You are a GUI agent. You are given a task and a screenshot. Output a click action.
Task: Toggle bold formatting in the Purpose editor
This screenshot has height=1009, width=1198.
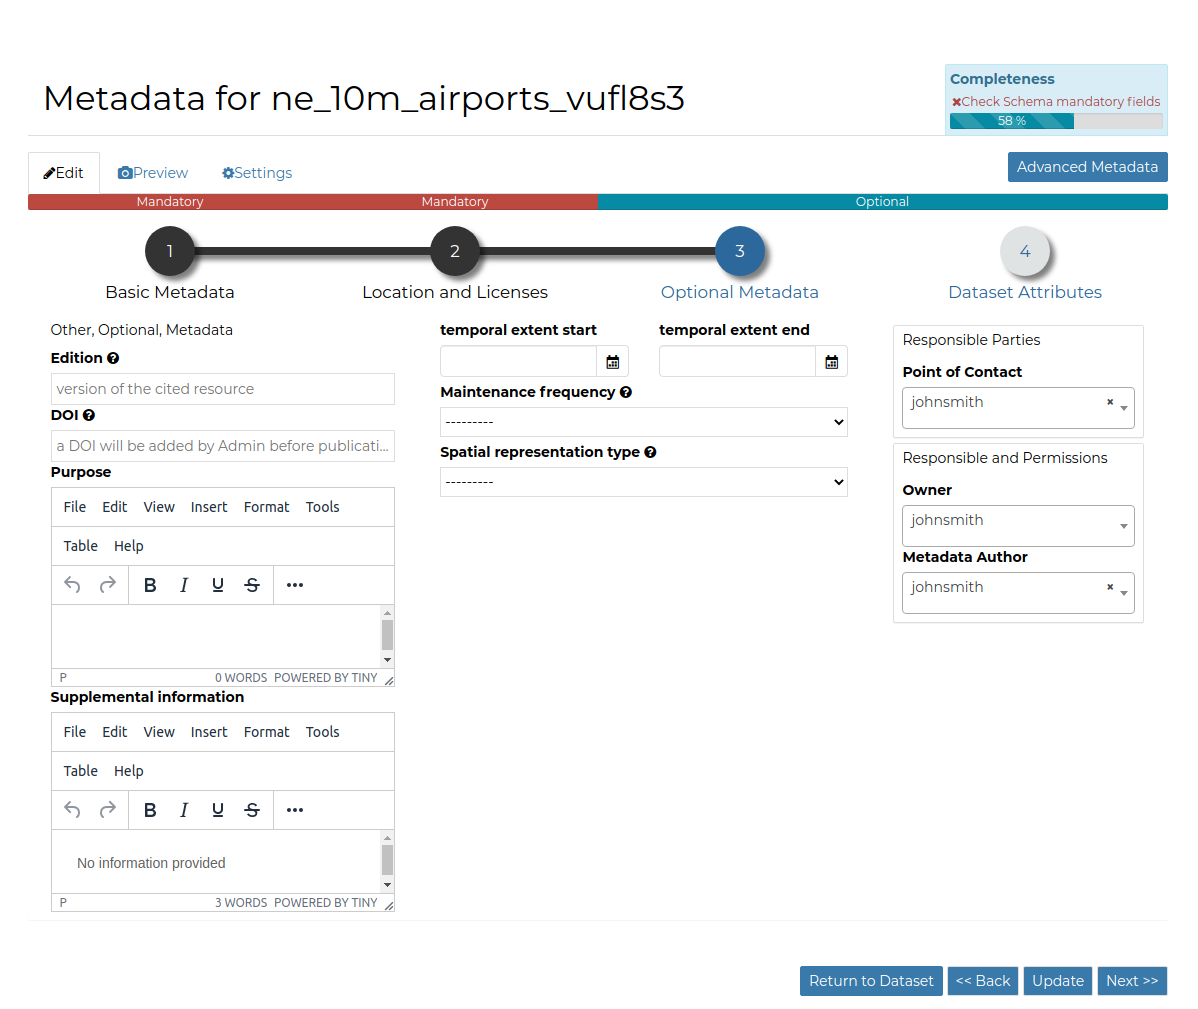pos(149,585)
